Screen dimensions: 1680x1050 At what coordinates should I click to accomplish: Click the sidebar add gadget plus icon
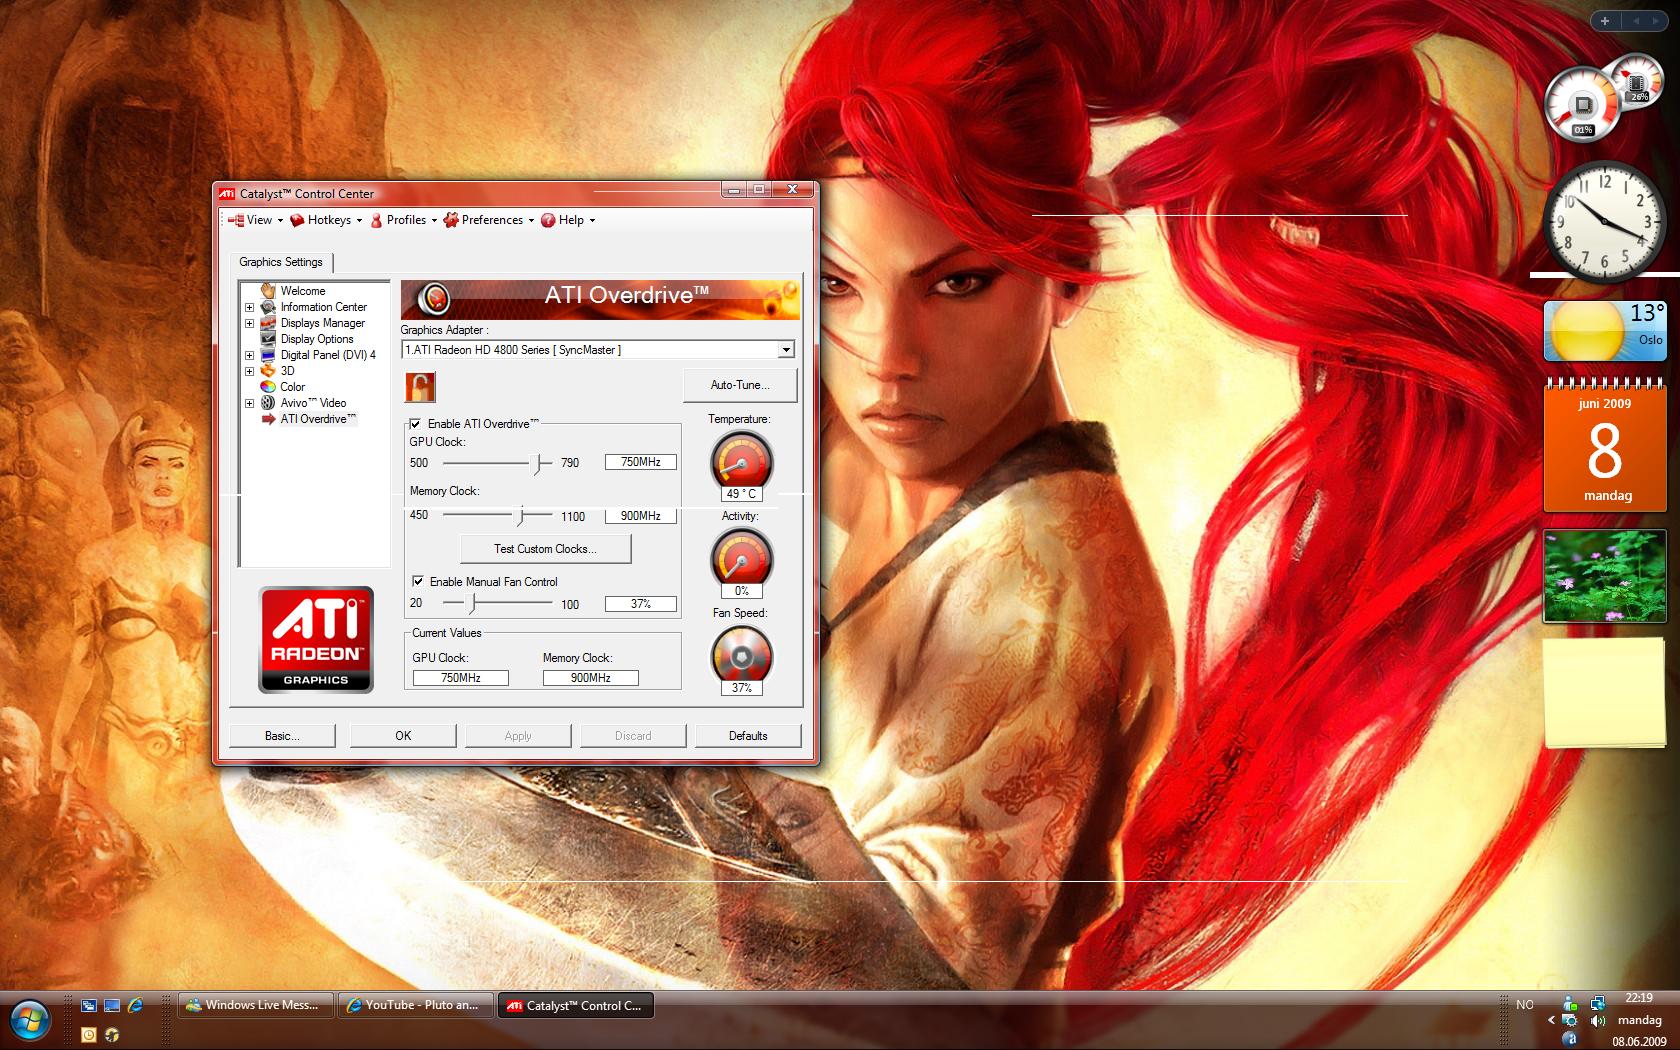[x=1605, y=21]
